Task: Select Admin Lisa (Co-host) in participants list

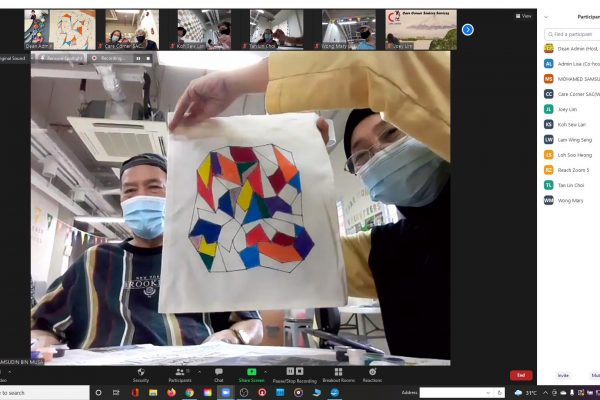Action: tap(572, 64)
